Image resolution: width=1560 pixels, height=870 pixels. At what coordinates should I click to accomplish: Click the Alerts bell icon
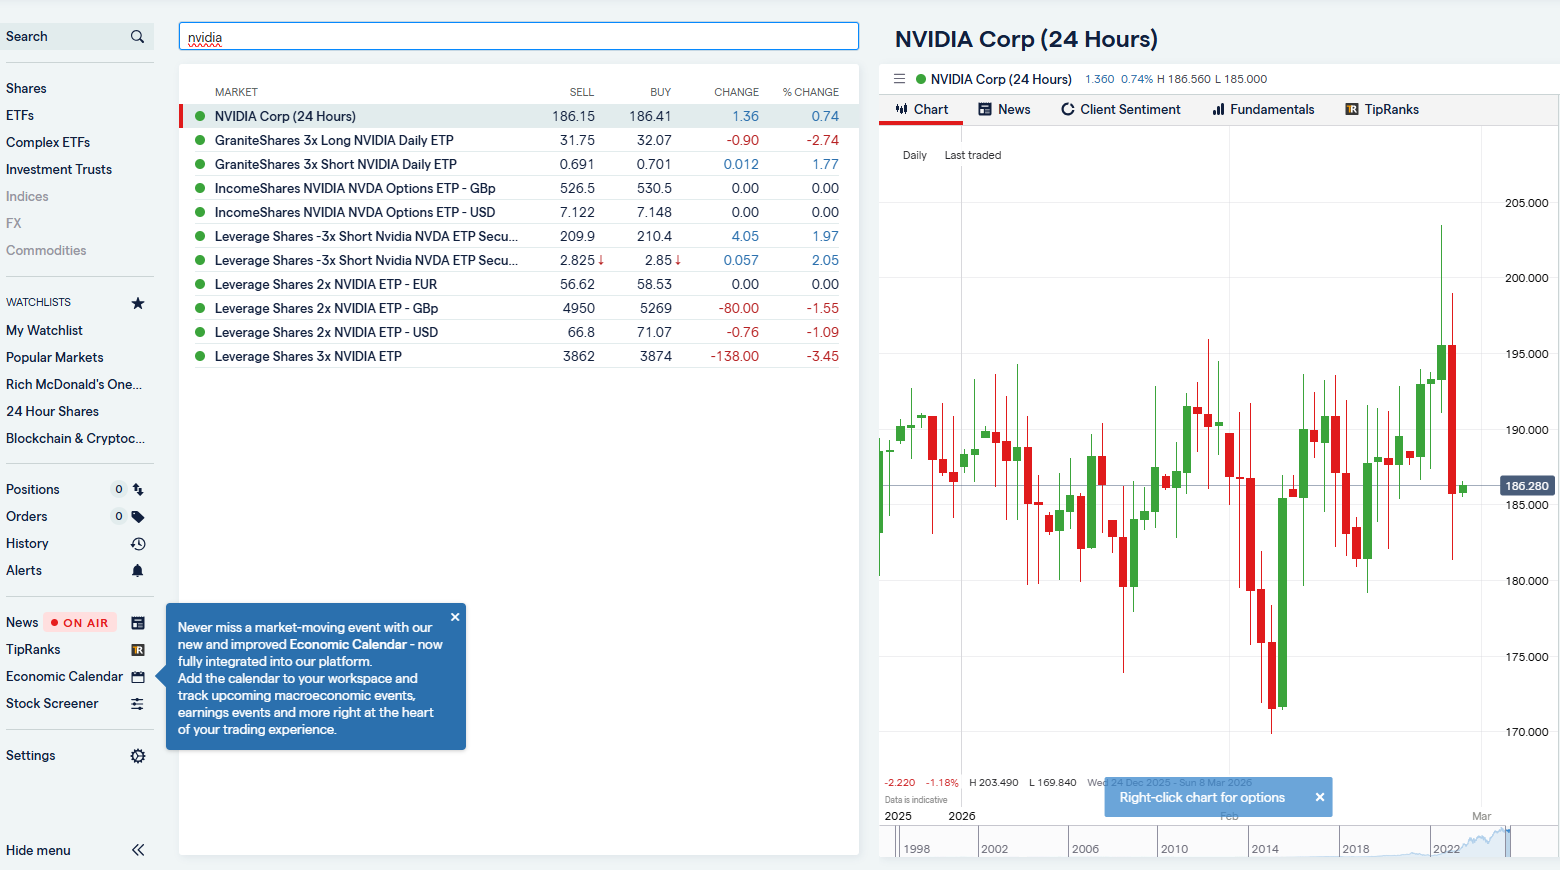pos(138,570)
